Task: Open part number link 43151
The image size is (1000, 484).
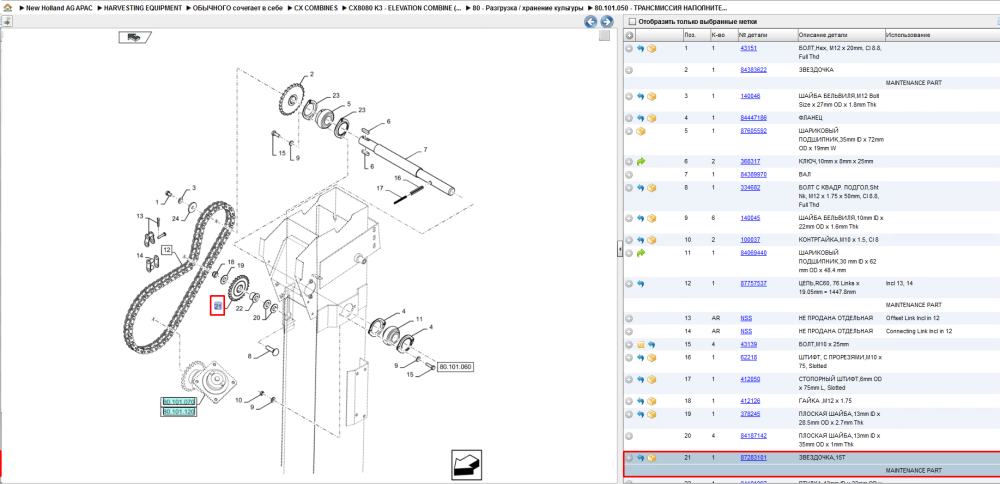Action: [x=748, y=48]
